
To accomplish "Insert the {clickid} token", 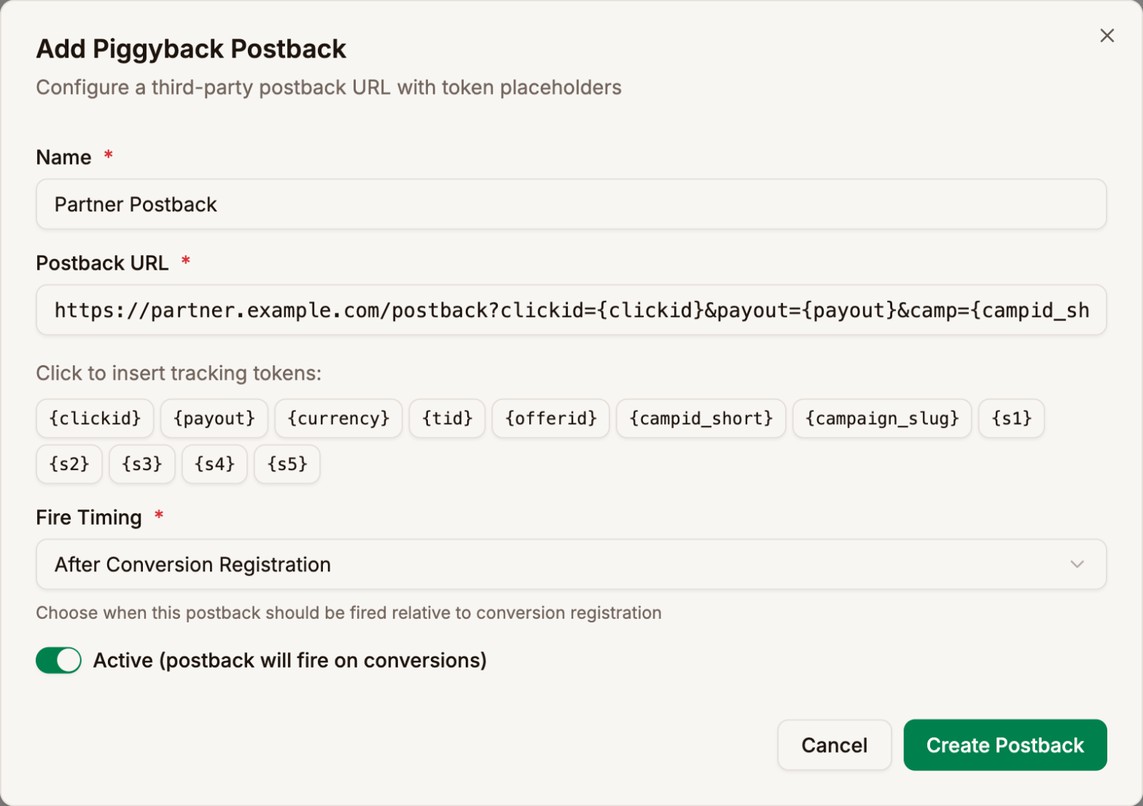I will coord(95,418).
